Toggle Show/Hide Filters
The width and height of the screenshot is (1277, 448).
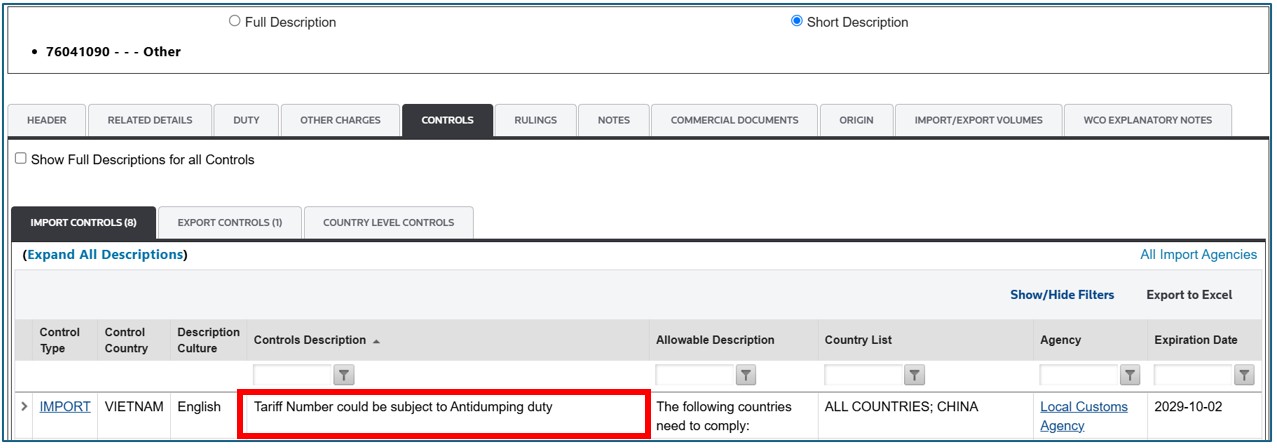1062,295
